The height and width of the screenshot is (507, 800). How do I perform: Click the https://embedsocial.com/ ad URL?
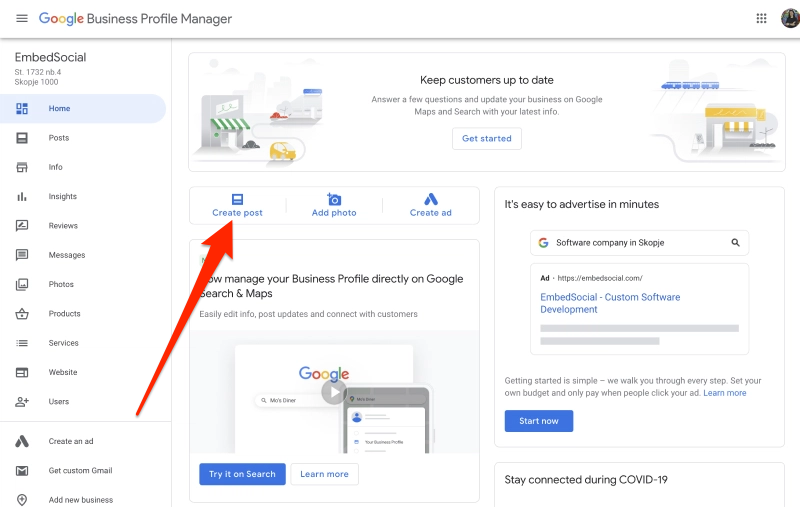600,278
